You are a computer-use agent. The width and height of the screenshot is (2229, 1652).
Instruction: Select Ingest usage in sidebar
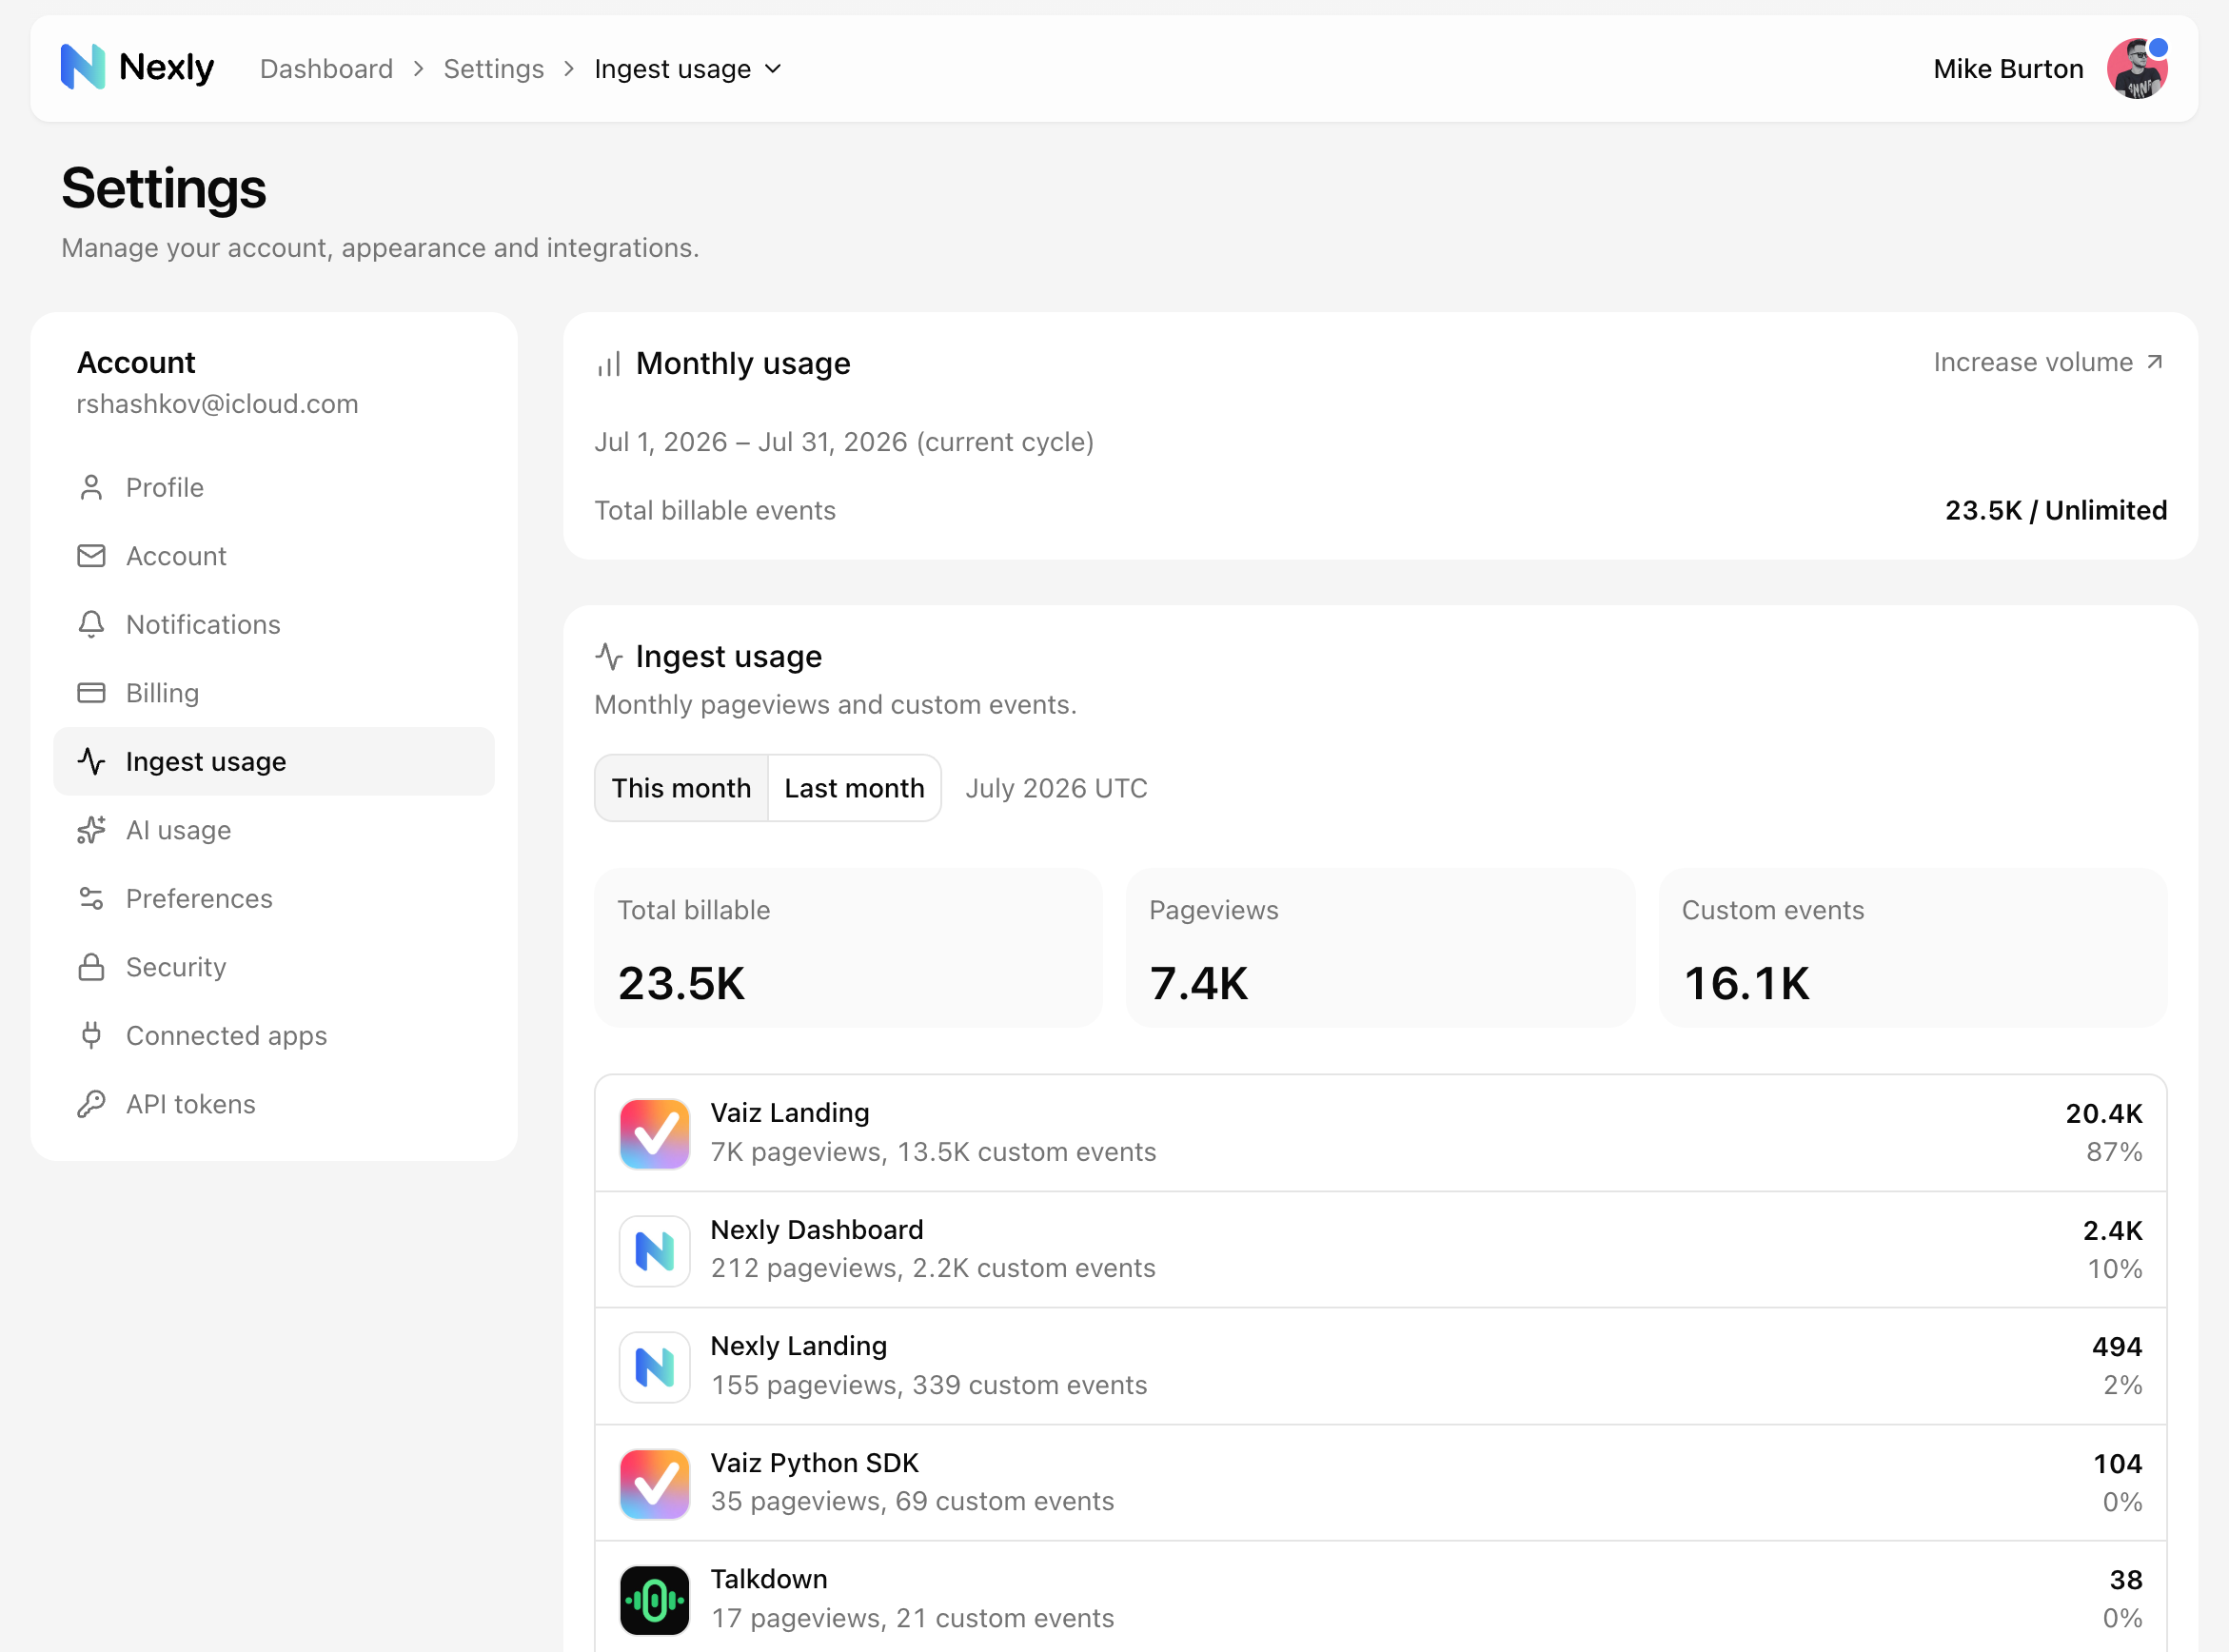274,761
